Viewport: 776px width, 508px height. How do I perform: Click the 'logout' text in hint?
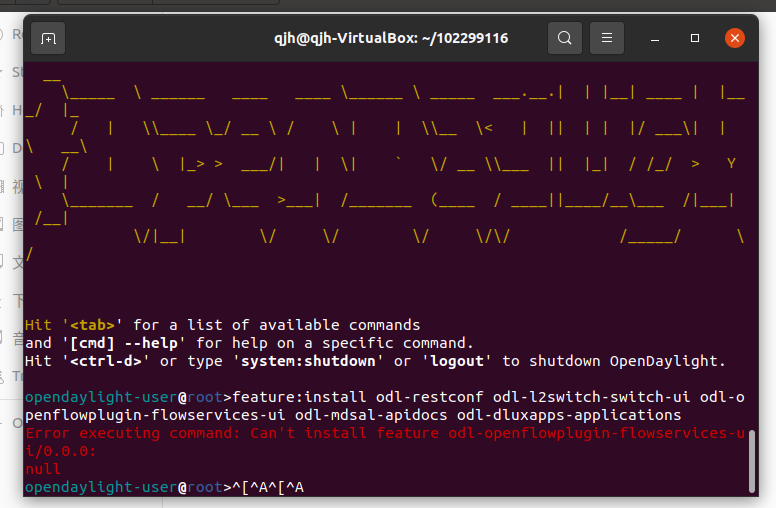456,361
